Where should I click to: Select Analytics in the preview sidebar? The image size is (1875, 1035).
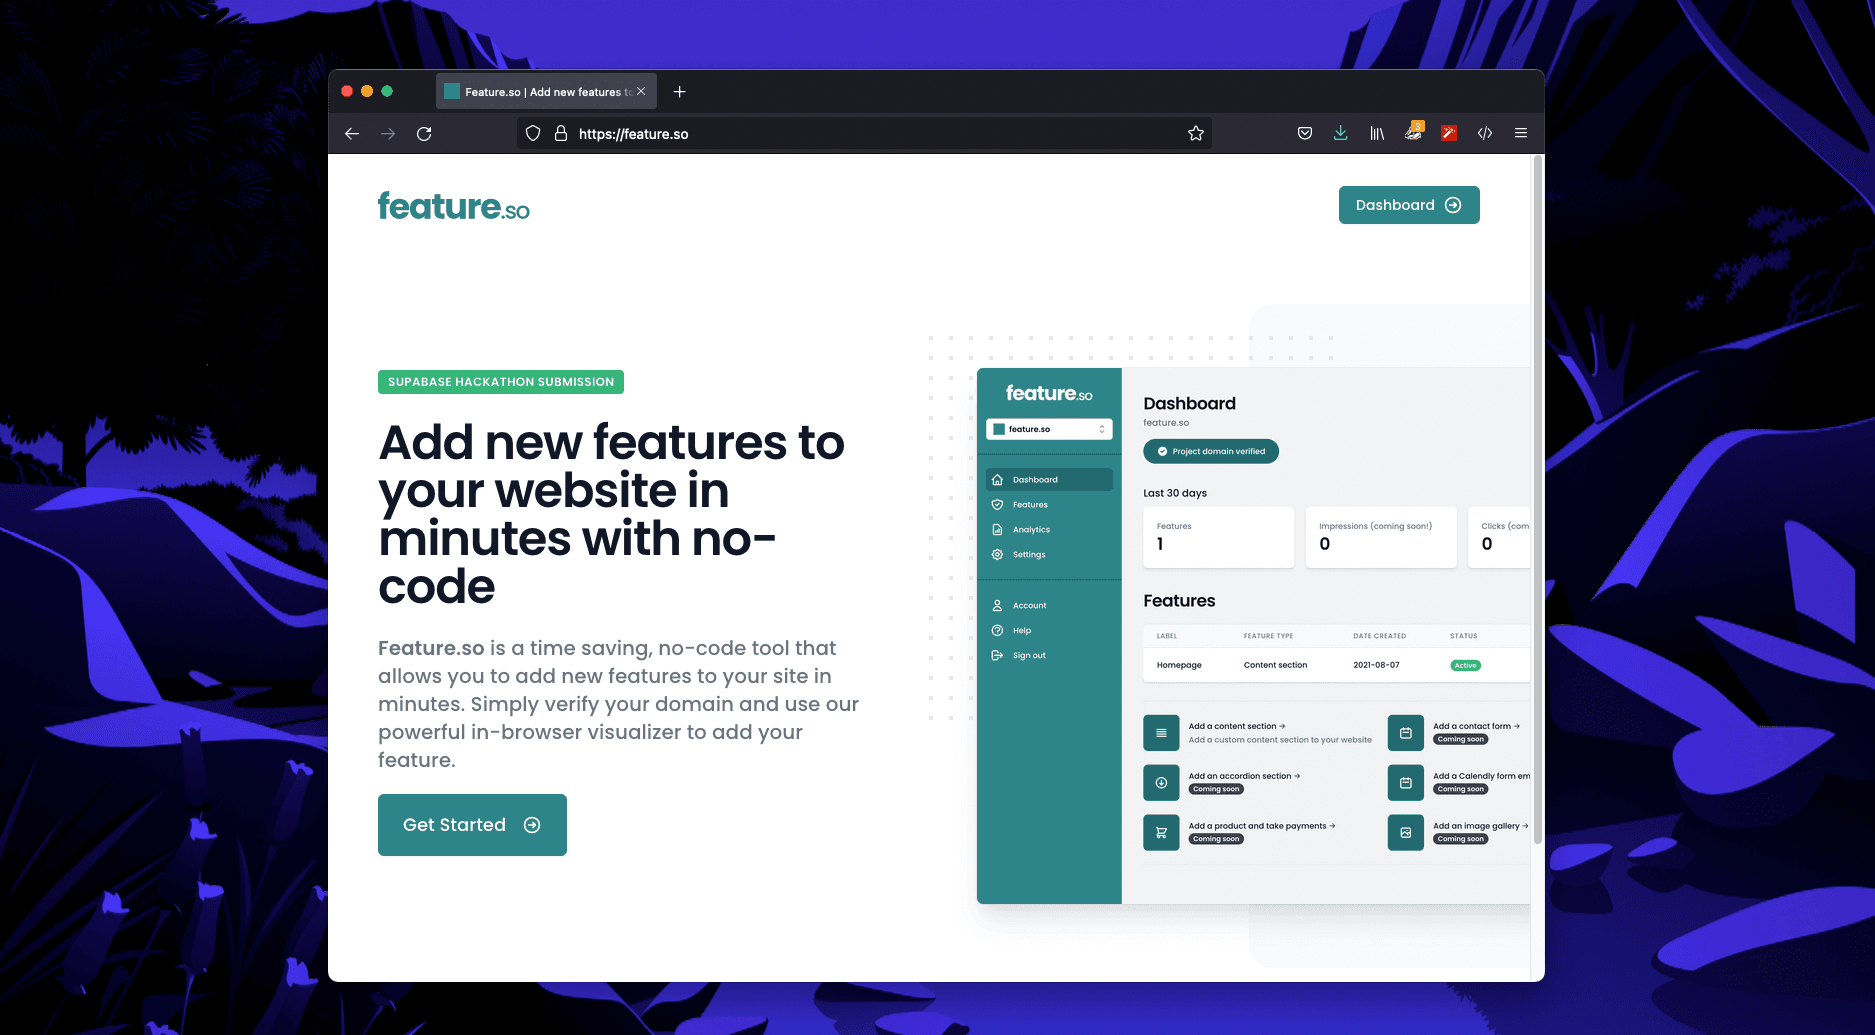pos(1031,530)
